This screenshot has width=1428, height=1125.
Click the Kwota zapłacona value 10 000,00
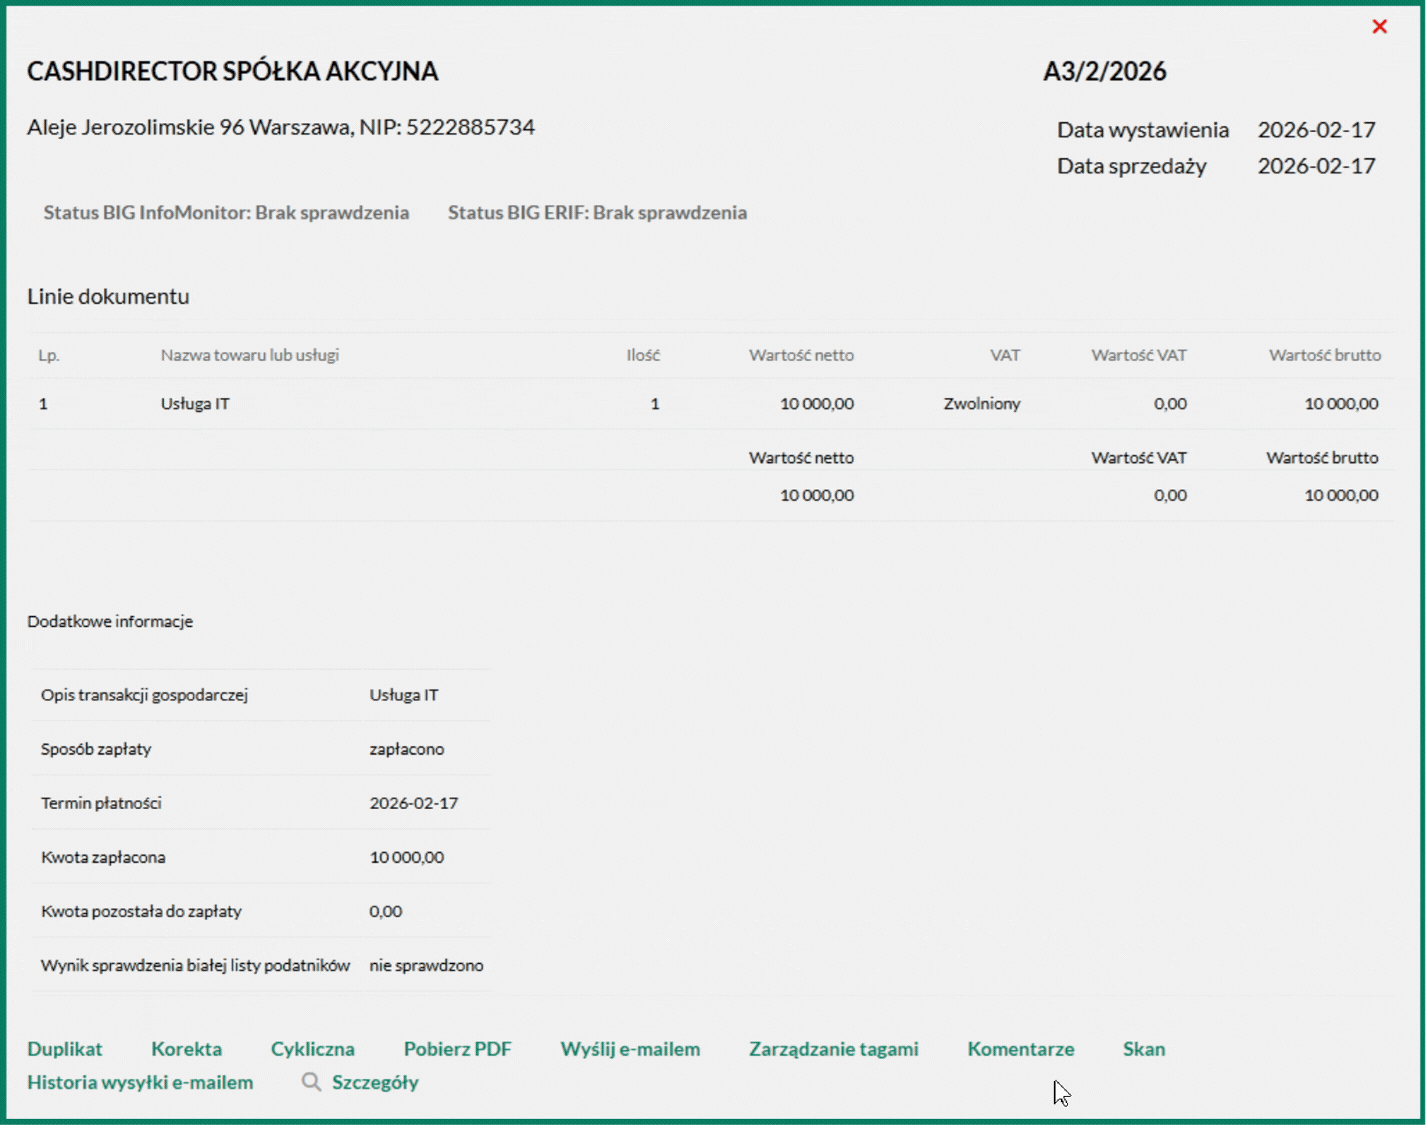(407, 857)
